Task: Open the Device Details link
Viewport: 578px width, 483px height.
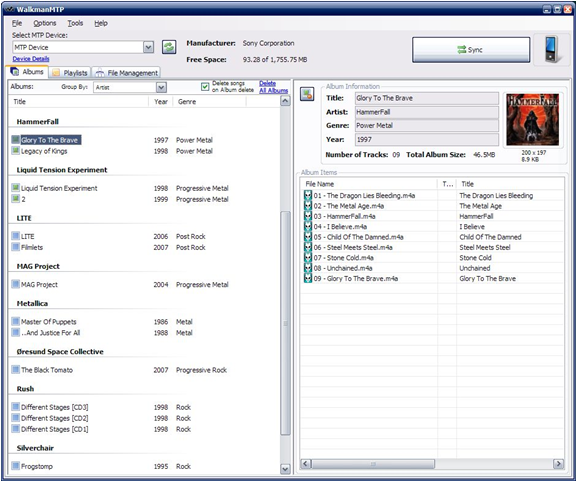Action: (31, 59)
